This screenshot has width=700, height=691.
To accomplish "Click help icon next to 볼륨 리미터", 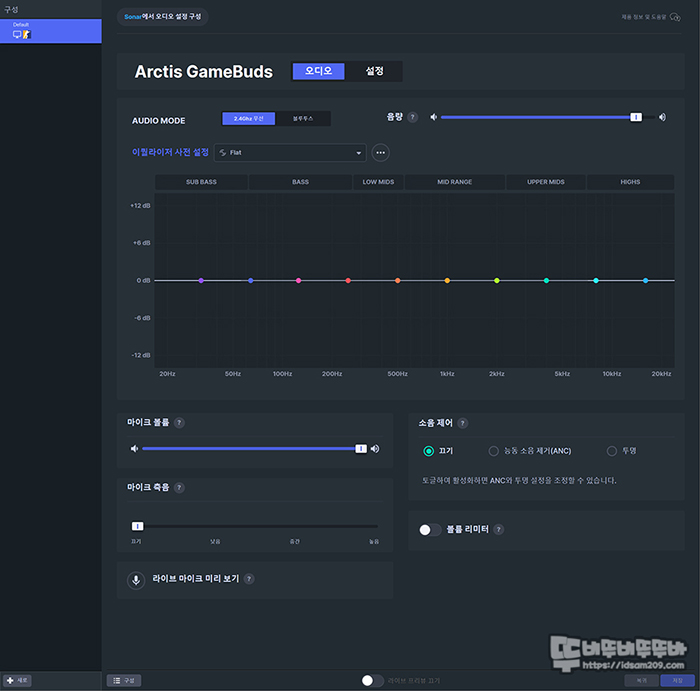I will [x=499, y=529].
